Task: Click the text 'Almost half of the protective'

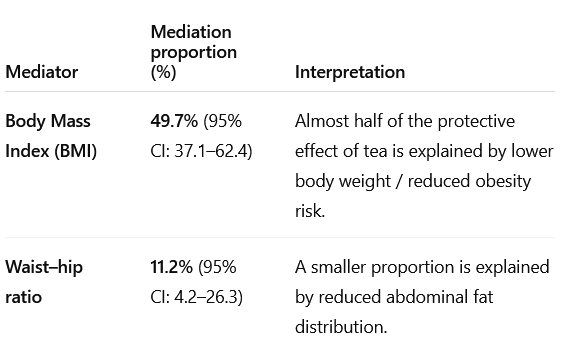Action: 405,121
